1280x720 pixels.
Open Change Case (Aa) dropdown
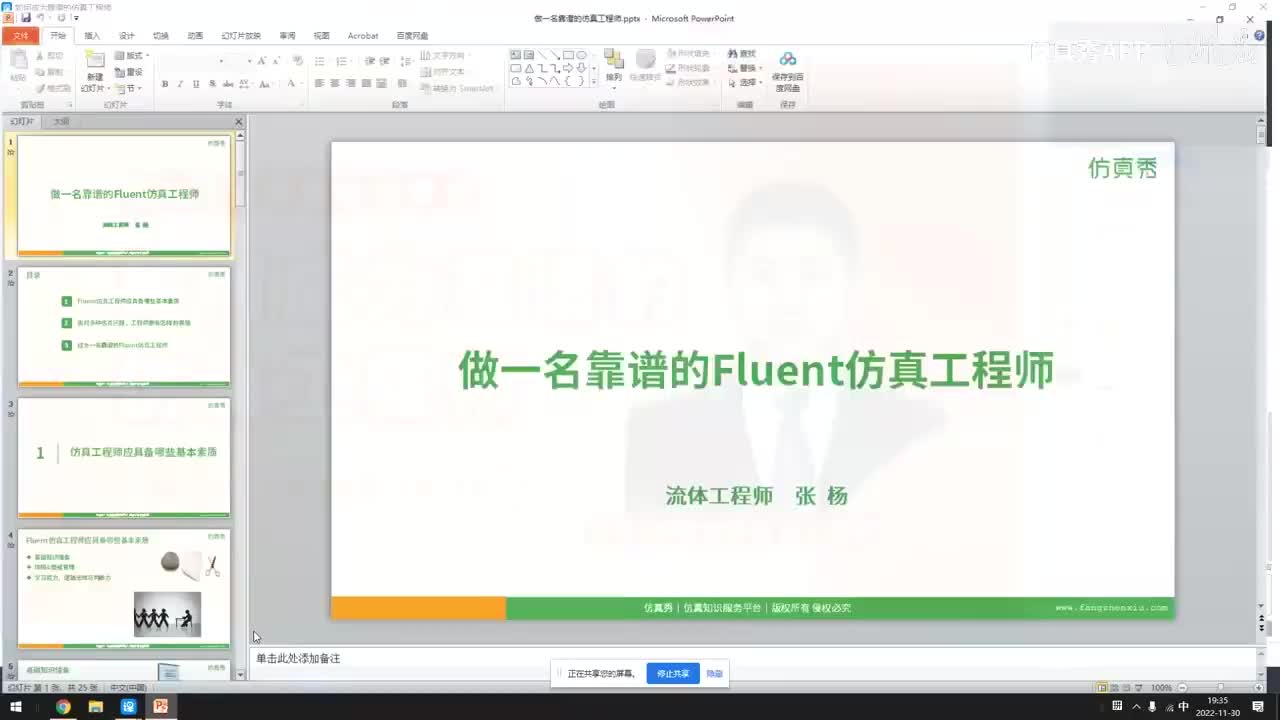tap(265, 84)
